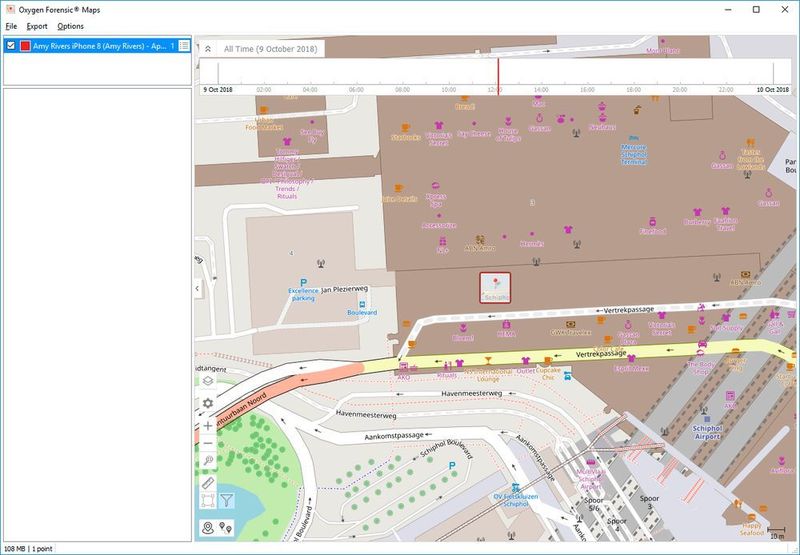The height and width of the screenshot is (555, 800).
Task: Open the map settings gear
Action: coord(208,403)
